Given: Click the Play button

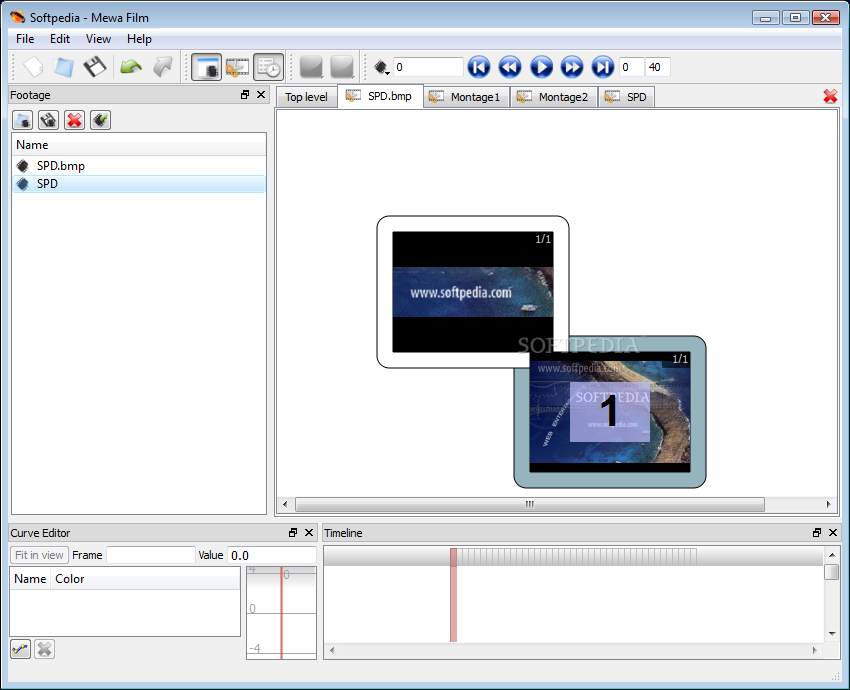Looking at the screenshot, I should 541,67.
